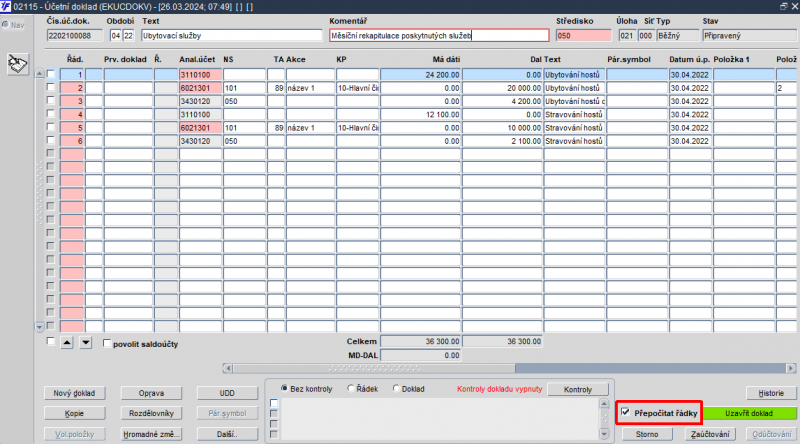Click the green Uzavřít doklad button
This screenshot has width=800, height=444.
[749, 413]
